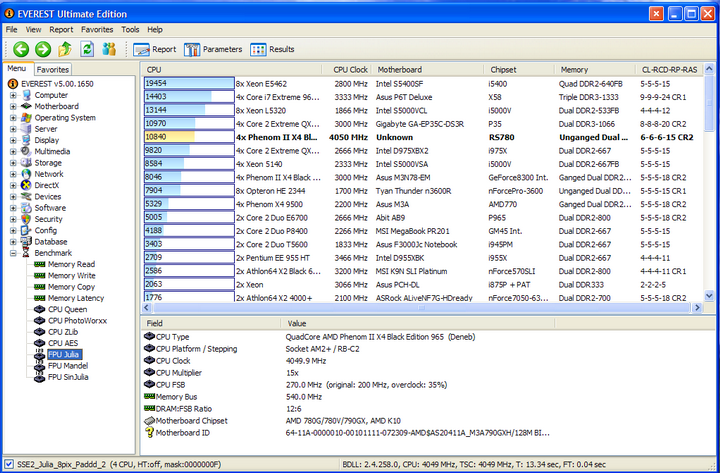Click the Multimedia icon in the tree

[x=26, y=152]
